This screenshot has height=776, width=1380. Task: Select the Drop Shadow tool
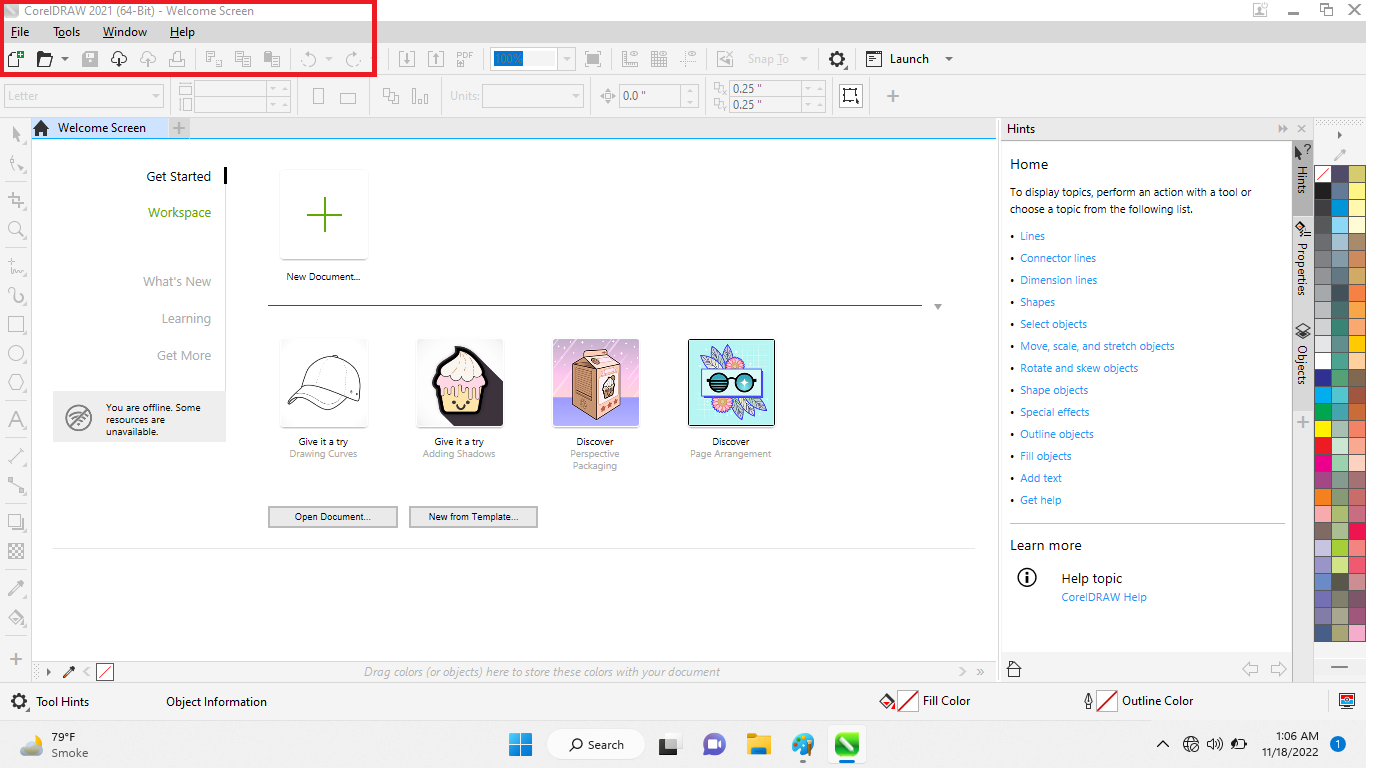[x=16, y=522]
